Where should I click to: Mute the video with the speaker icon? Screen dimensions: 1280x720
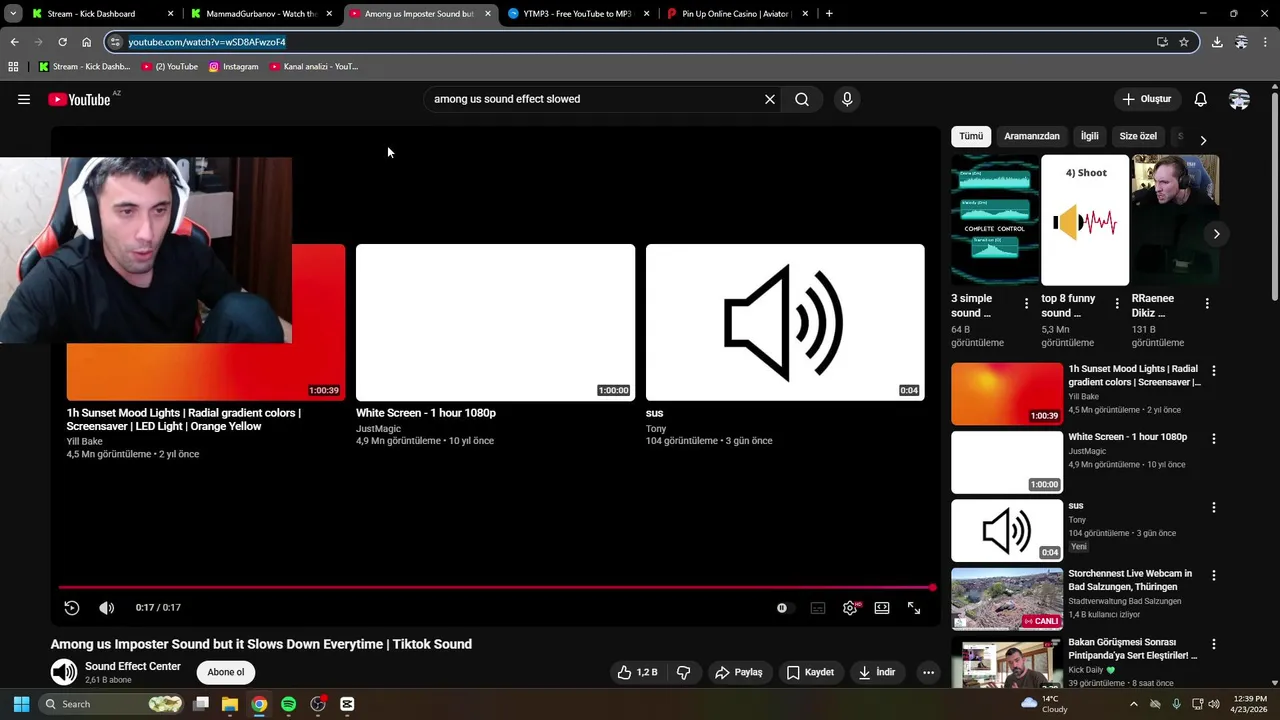tap(107, 608)
